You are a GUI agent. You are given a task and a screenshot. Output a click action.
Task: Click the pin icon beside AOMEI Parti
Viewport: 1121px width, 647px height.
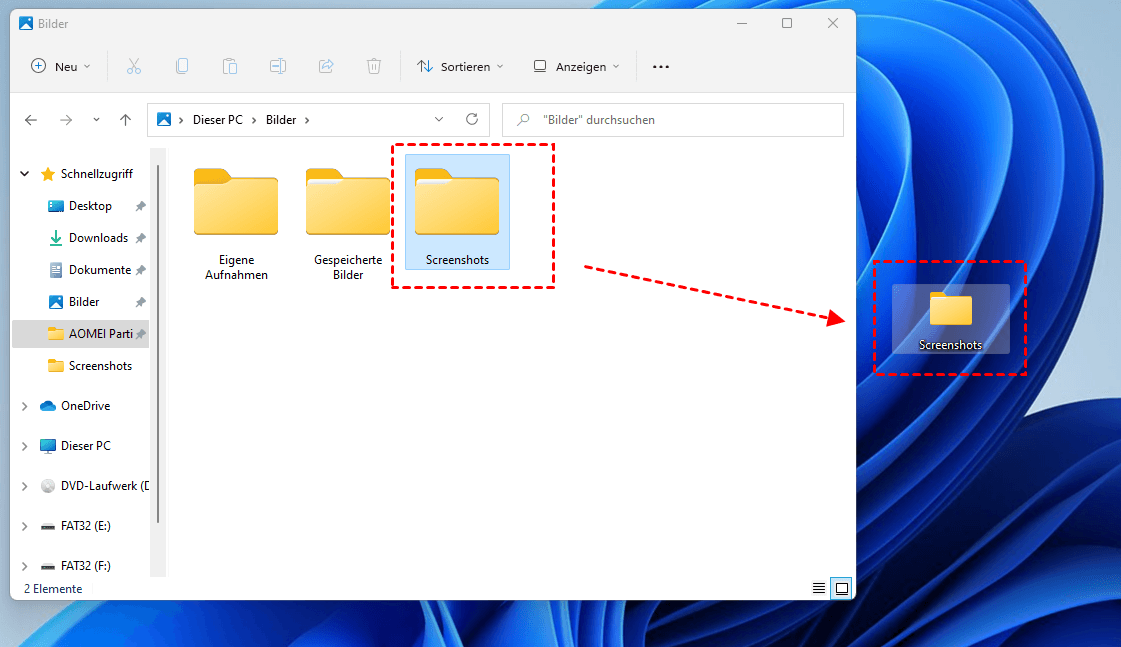point(141,334)
